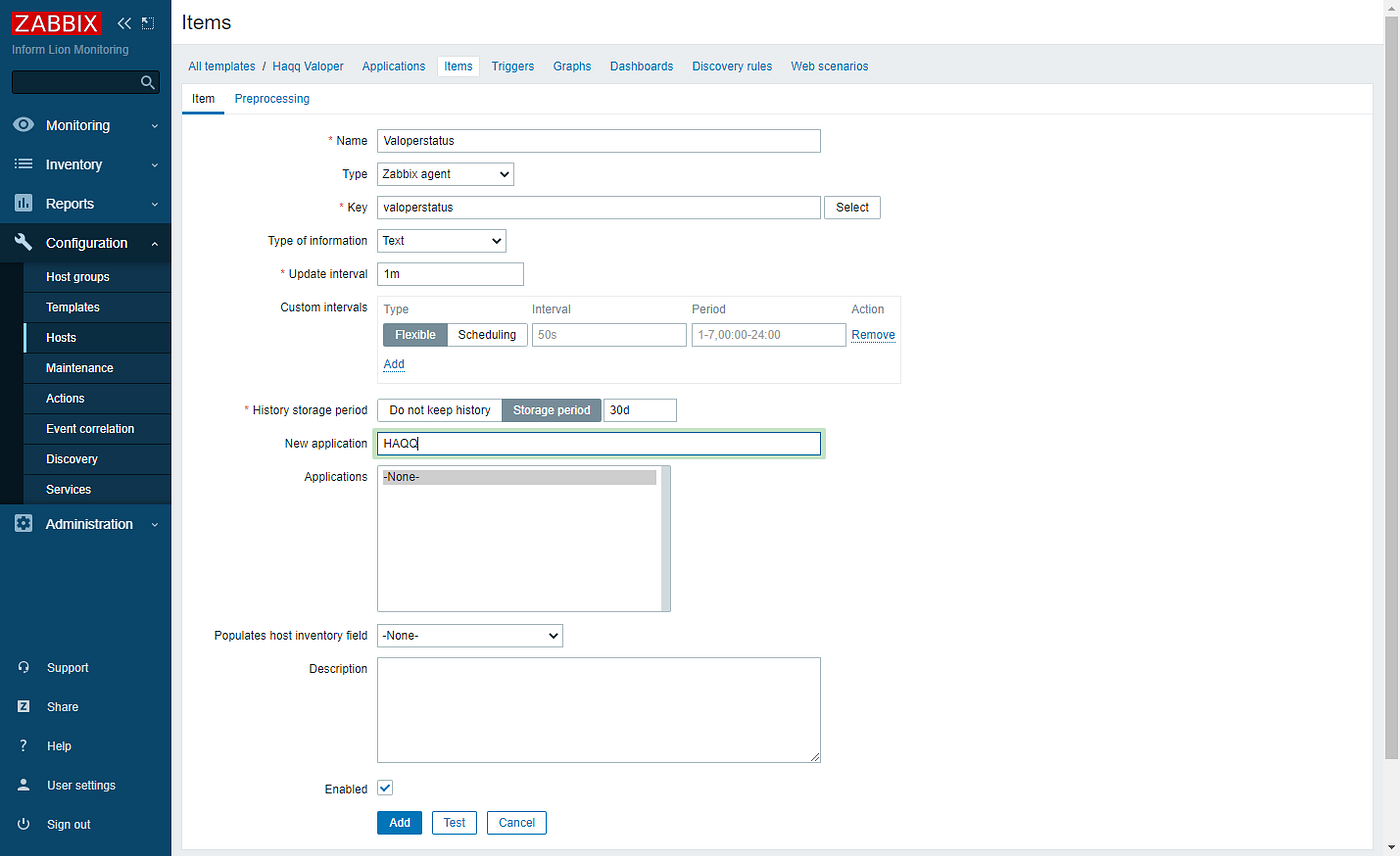Click the Update interval field
The height and width of the screenshot is (856, 1400).
click(450, 274)
